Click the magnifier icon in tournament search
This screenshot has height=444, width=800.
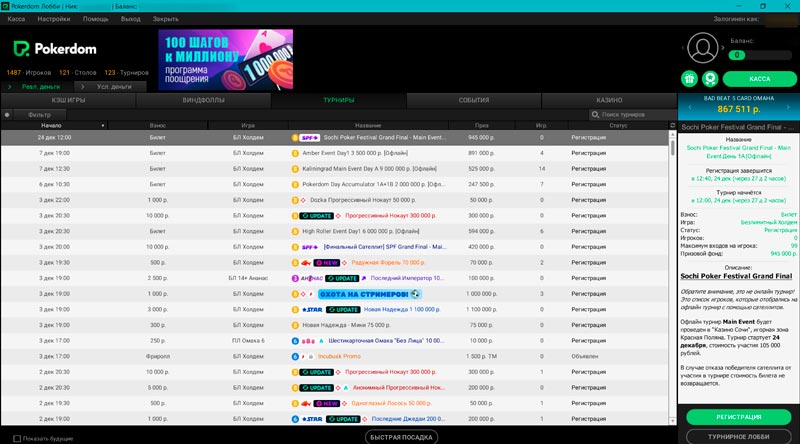(x=593, y=115)
